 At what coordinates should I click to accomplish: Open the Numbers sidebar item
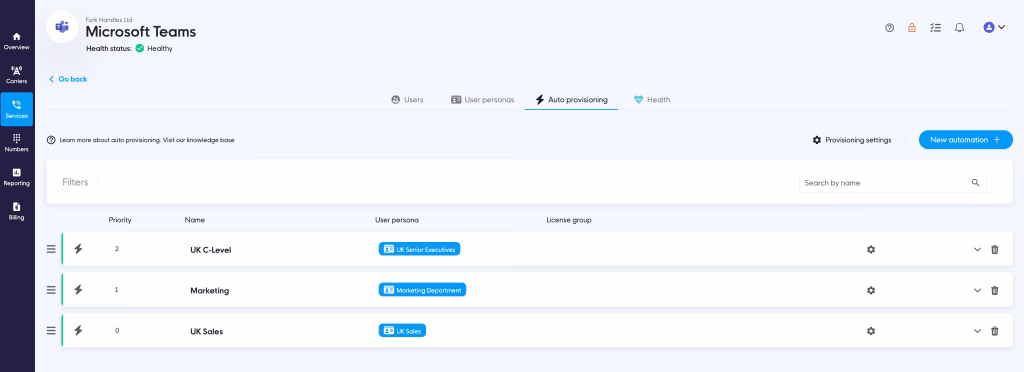(x=16, y=143)
